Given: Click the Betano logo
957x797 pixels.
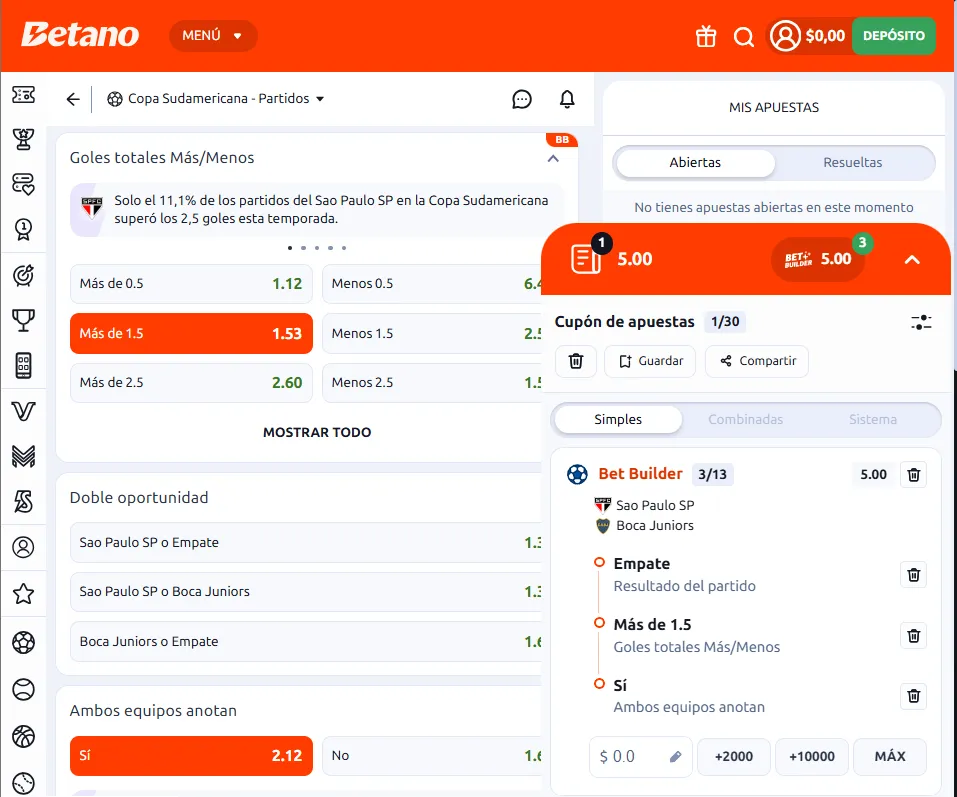Looking at the screenshot, I should [80, 35].
